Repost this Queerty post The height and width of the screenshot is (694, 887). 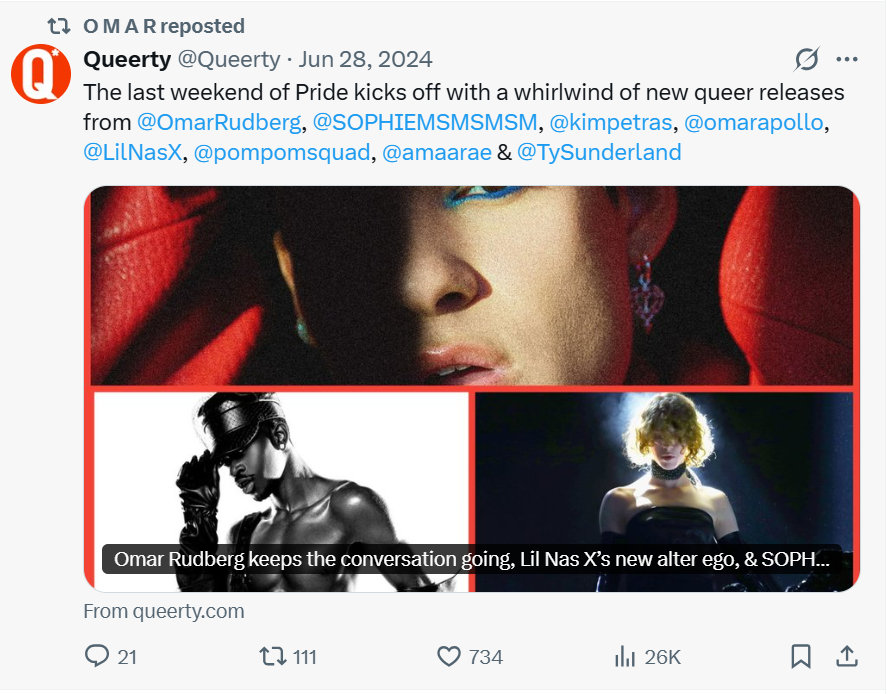pos(271,656)
